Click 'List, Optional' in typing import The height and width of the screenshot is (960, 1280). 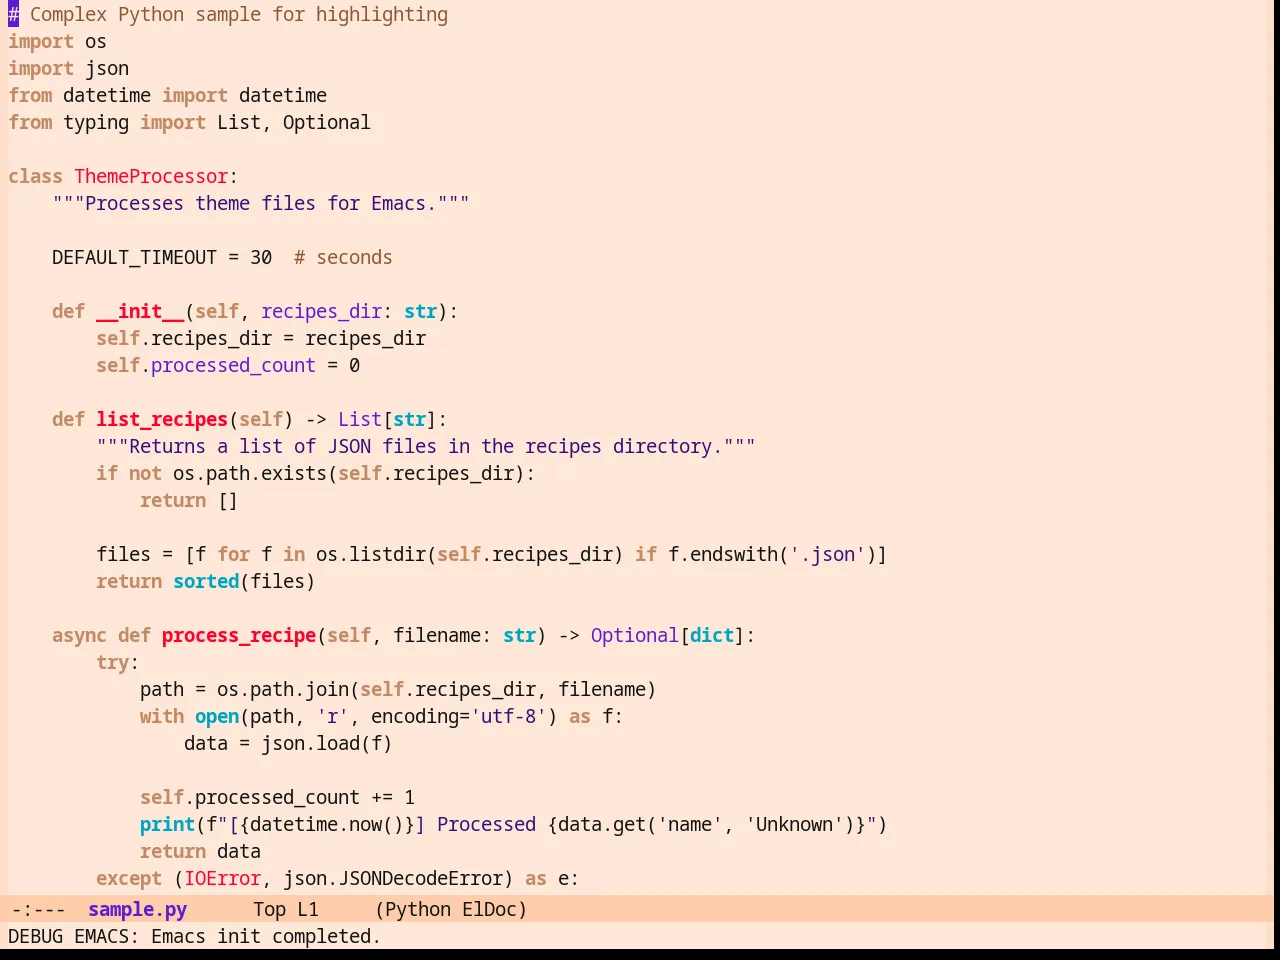pyautogui.click(x=294, y=122)
